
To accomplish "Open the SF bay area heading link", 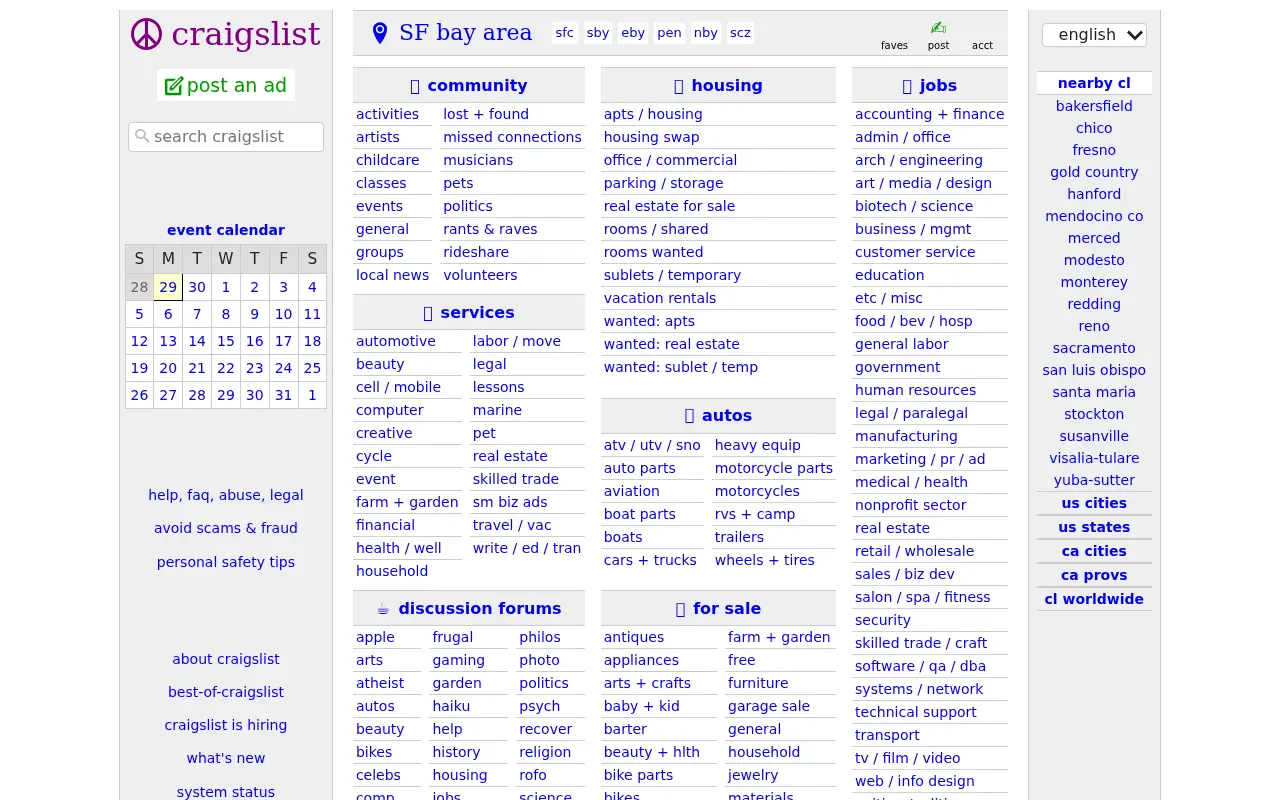I will pos(465,33).
